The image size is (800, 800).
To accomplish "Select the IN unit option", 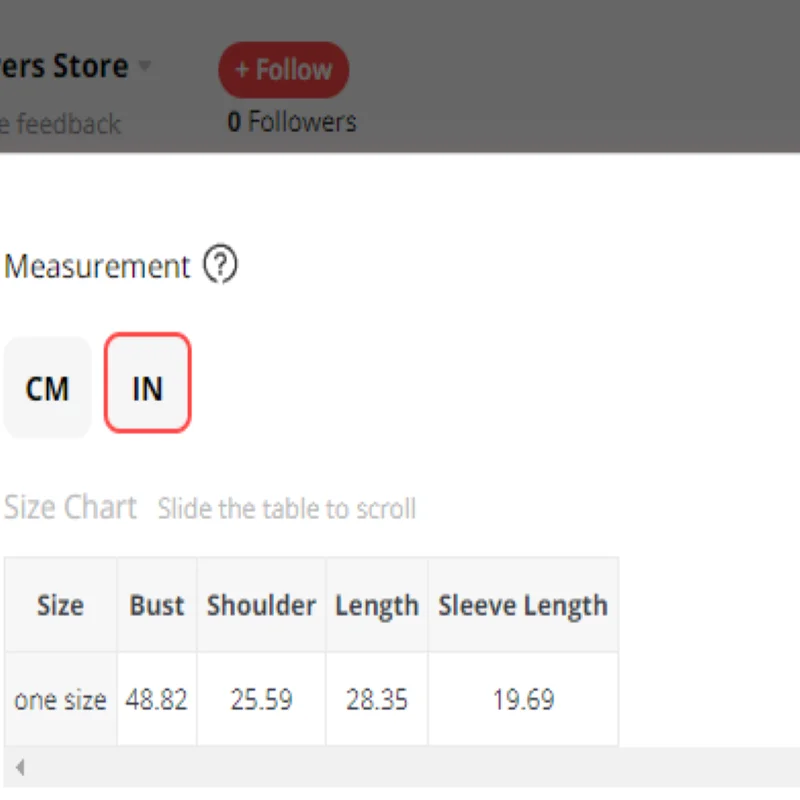I will 147,383.
